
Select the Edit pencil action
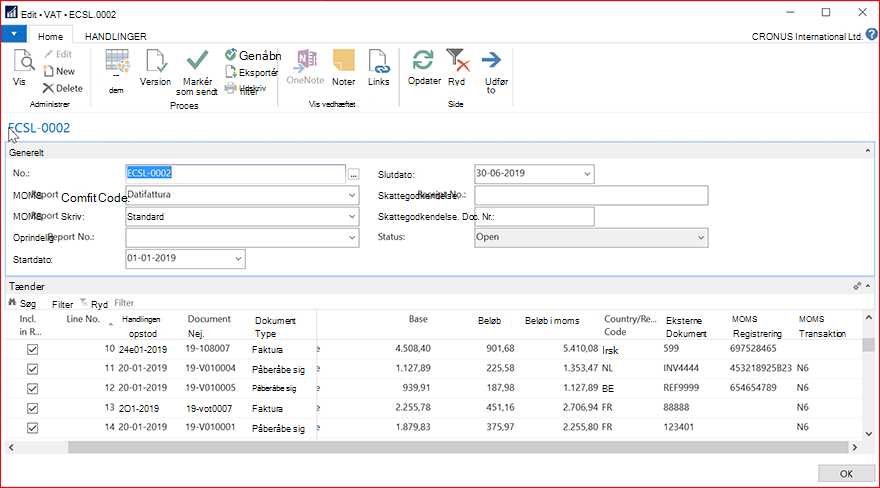click(x=58, y=54)
